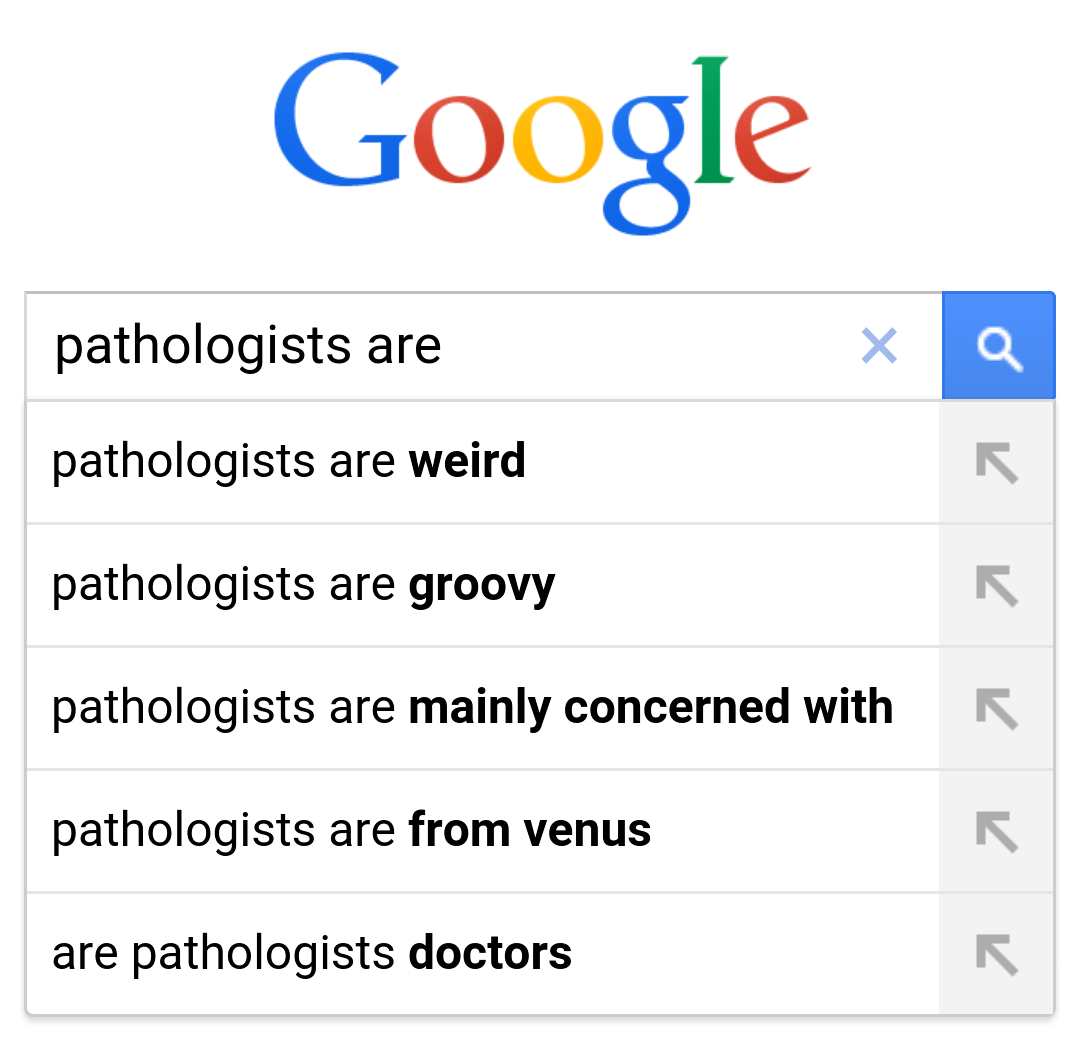Screen dimensions: 1080x1056
Task: Click the blue capital 'G' in Google logo
Action: [338, 125]
